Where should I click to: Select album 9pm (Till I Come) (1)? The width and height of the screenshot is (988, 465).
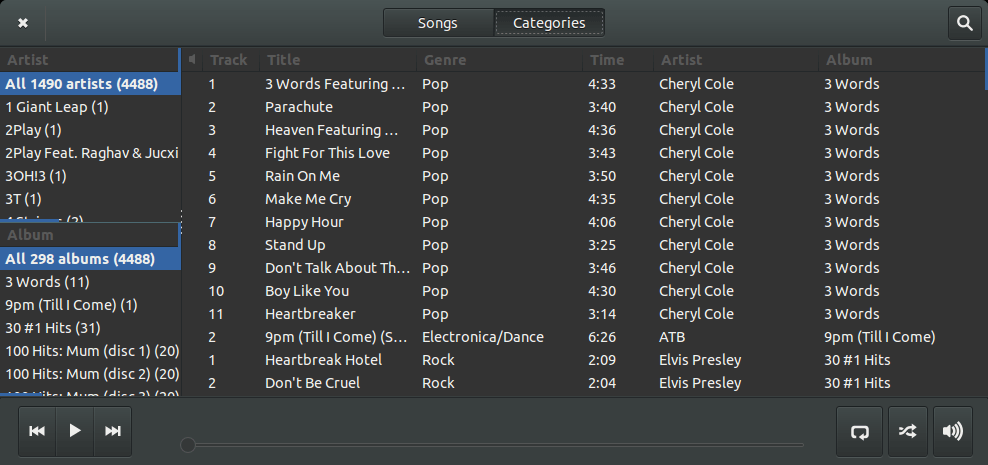(90, 305)
